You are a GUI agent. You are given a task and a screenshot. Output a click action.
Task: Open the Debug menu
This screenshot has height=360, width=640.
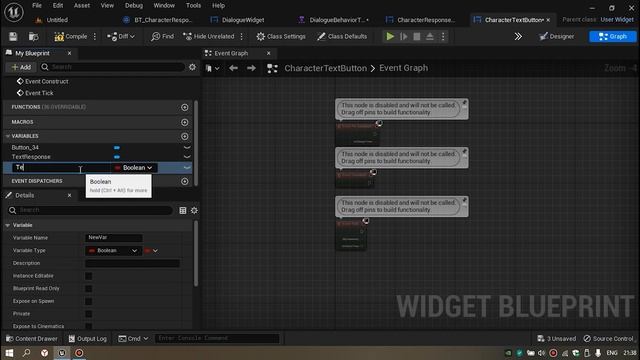coord(133,6)
